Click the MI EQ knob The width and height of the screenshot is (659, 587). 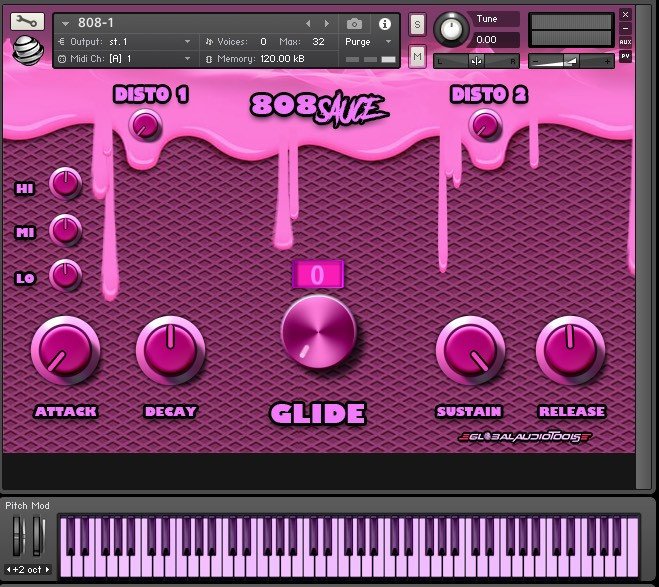pos(66,230)
